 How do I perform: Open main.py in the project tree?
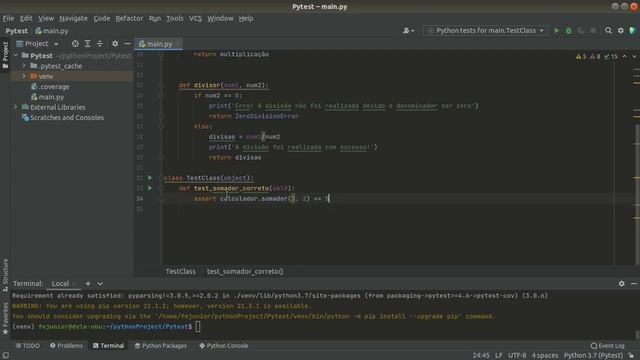(47, 97)
